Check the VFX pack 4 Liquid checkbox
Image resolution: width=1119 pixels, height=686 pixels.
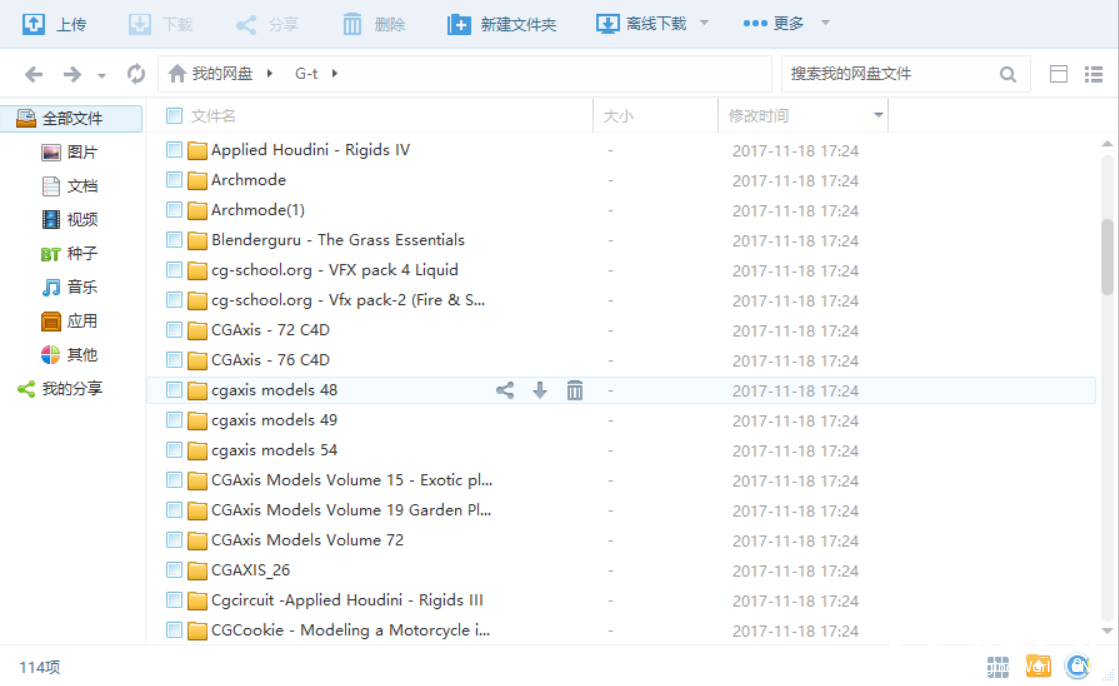point(174,269)
